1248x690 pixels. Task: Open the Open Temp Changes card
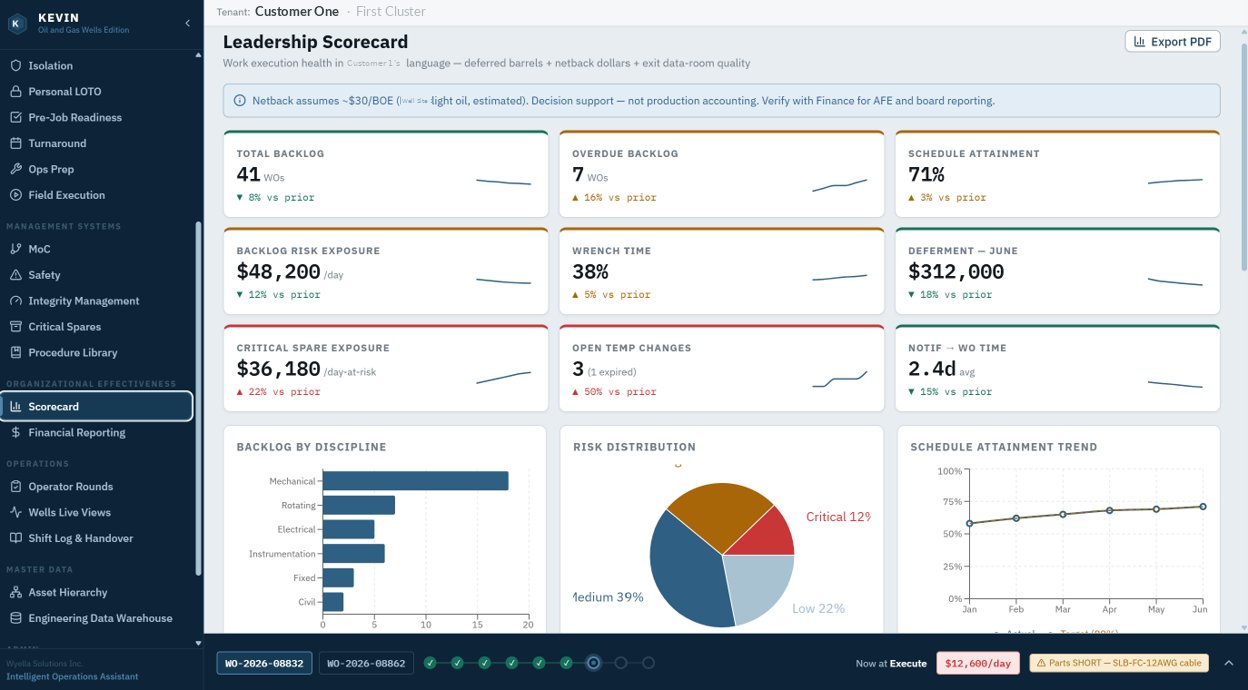tap(721, 368)
